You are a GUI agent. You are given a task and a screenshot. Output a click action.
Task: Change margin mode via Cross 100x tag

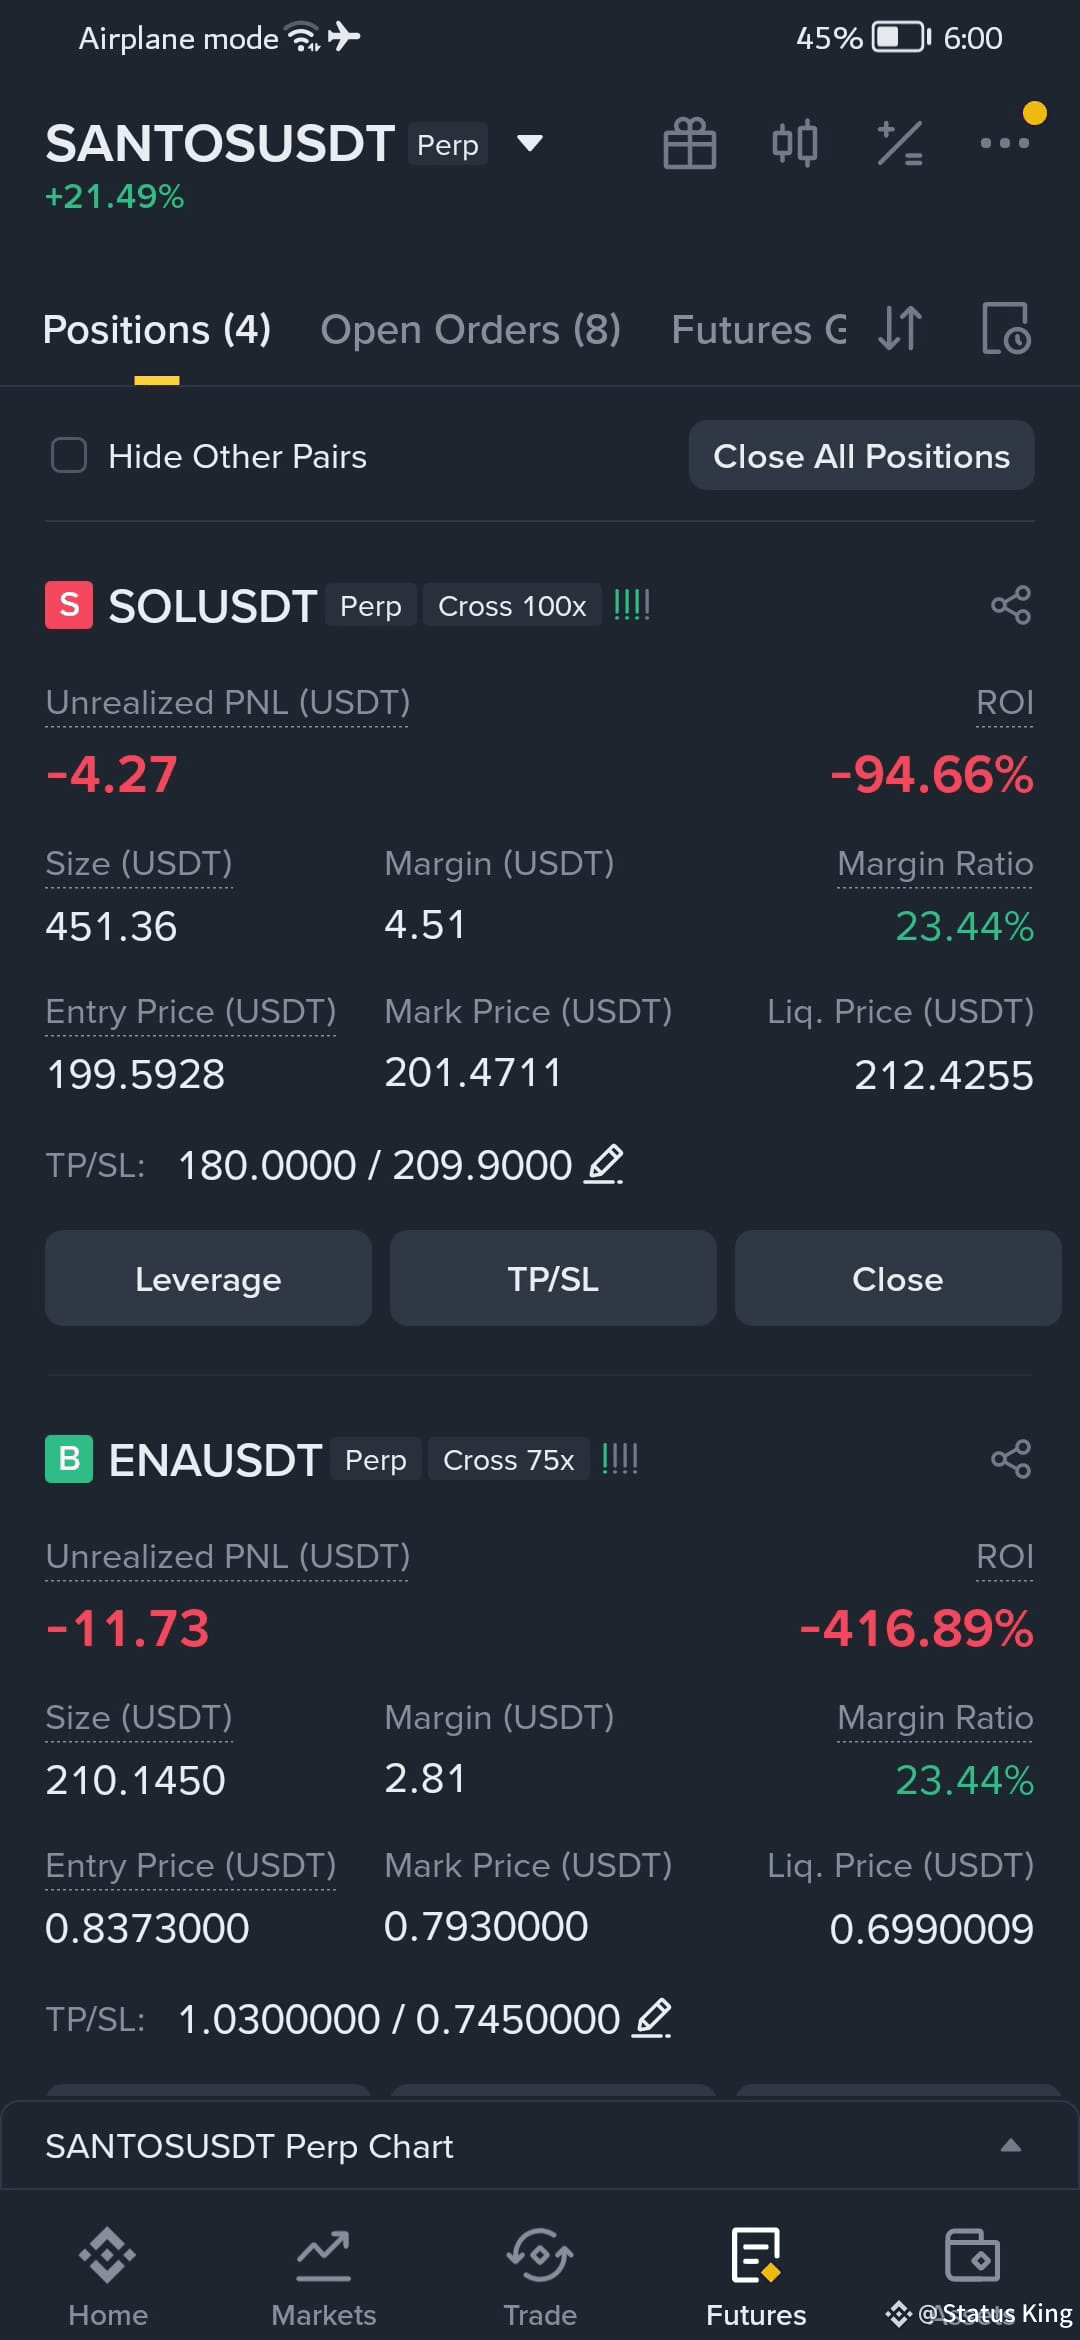512,606
